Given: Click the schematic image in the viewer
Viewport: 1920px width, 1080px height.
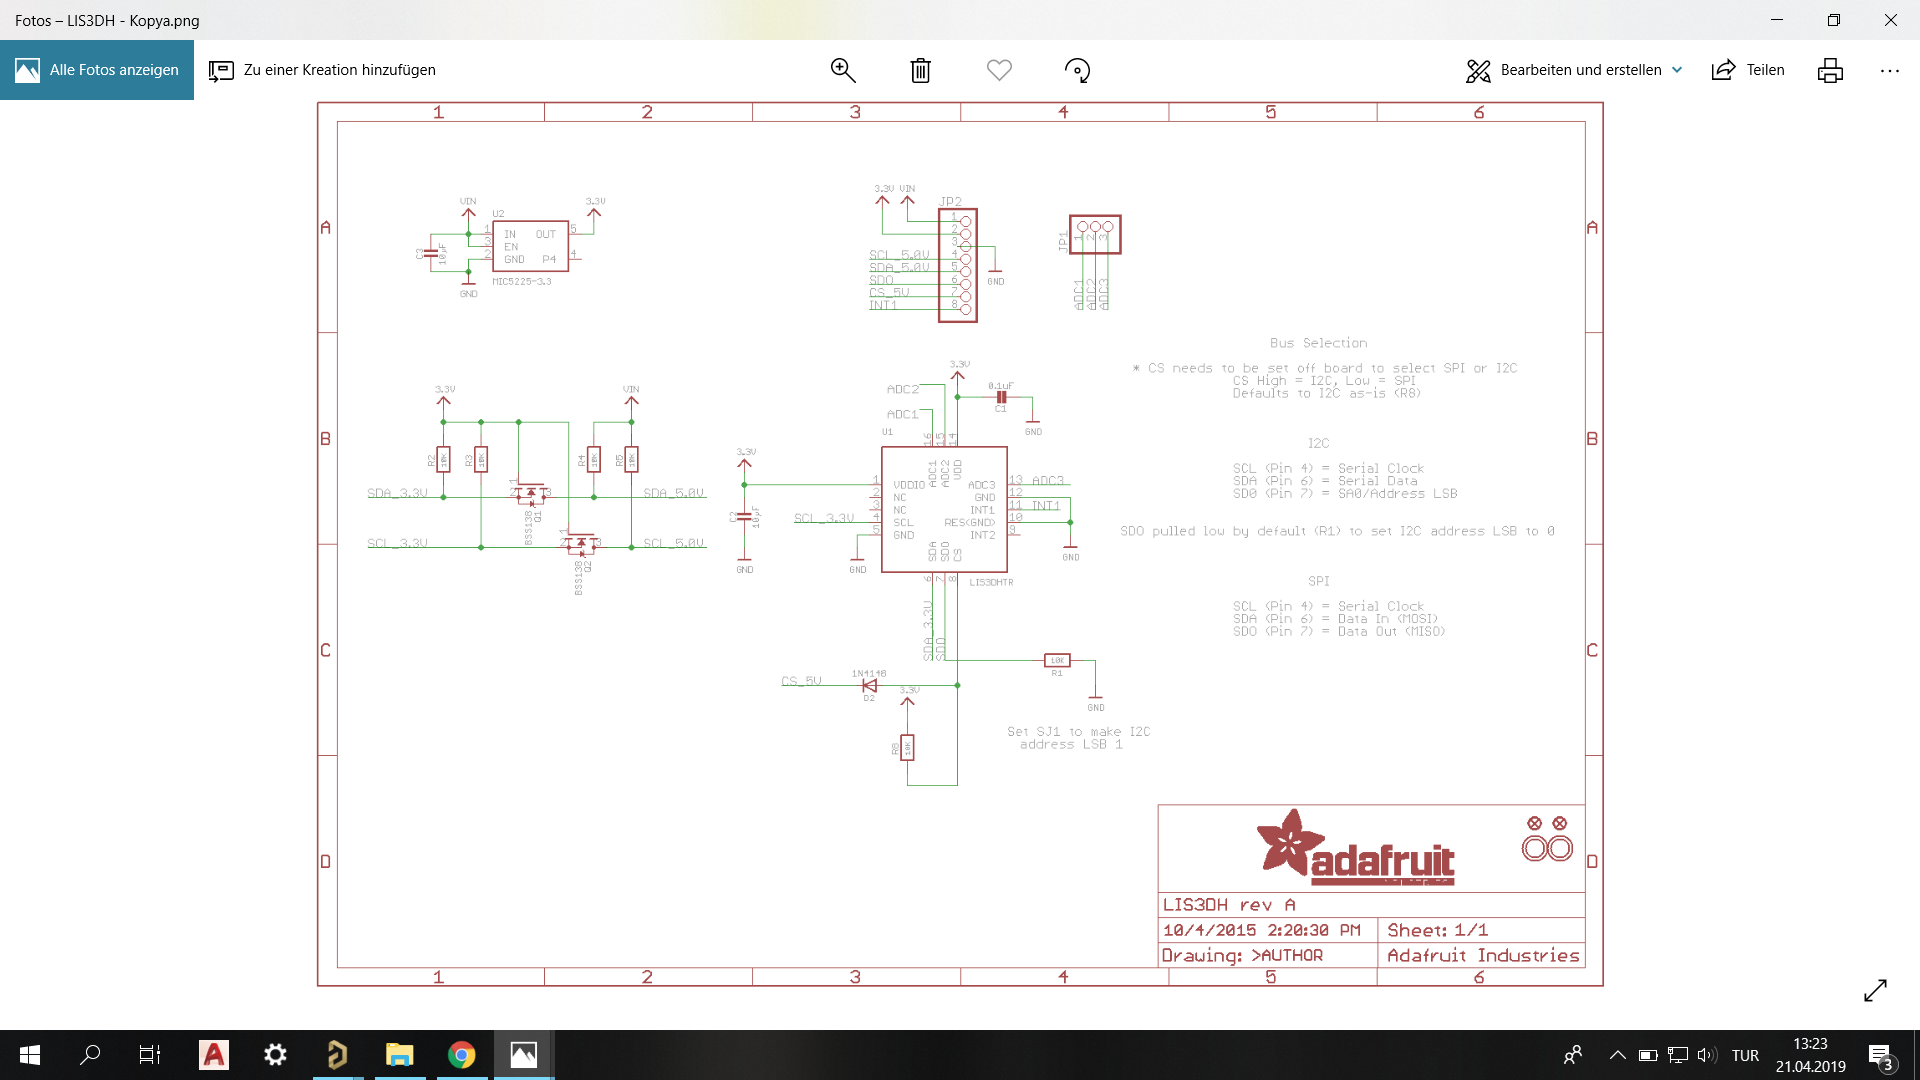Looking at the screenshot, I should click(960, 544).
